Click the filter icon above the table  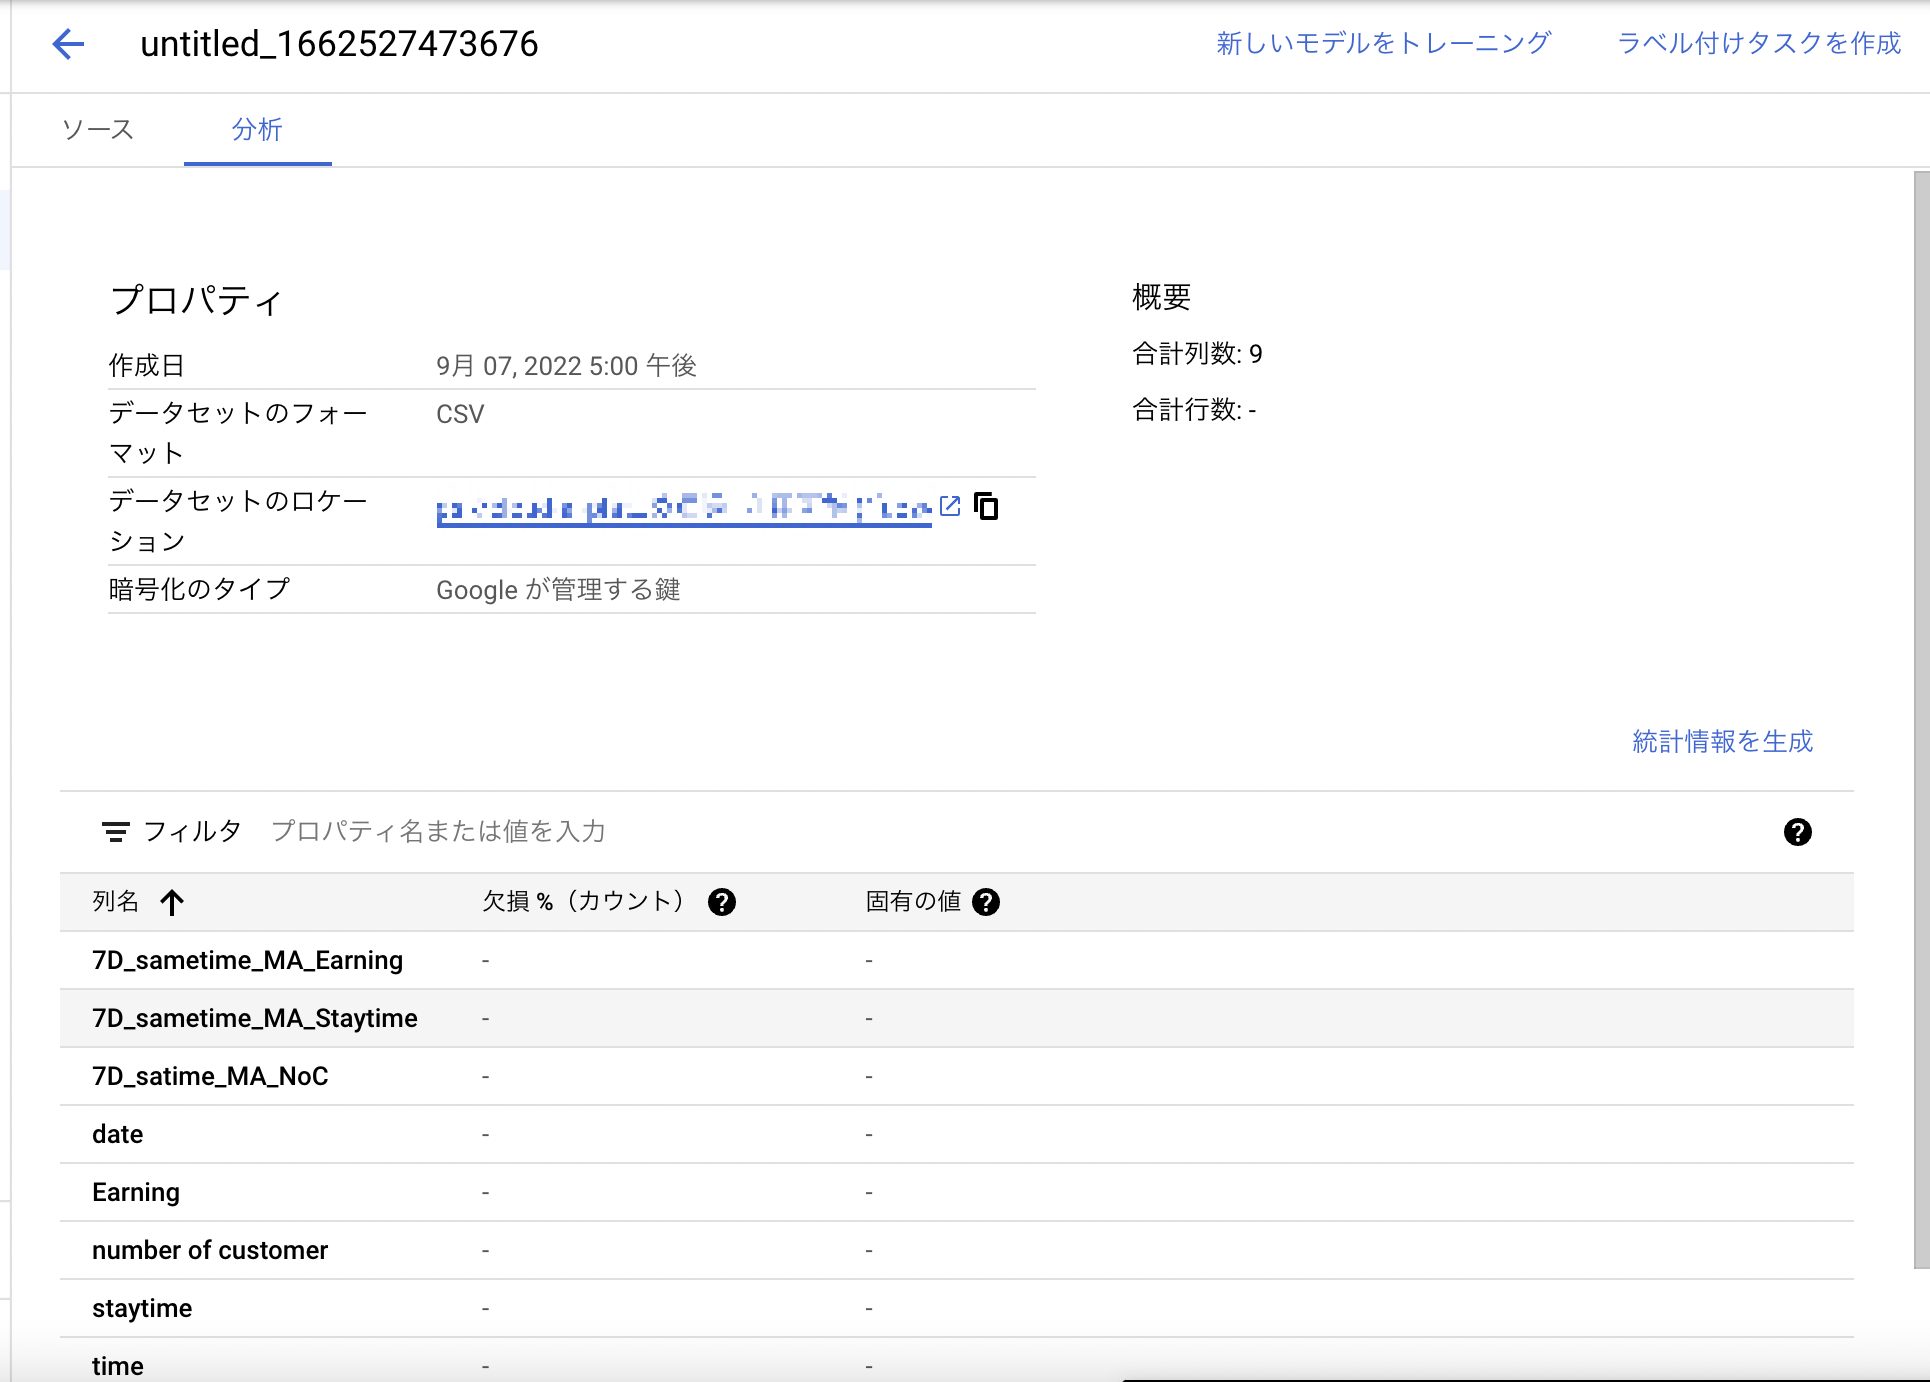pos(115,831)
